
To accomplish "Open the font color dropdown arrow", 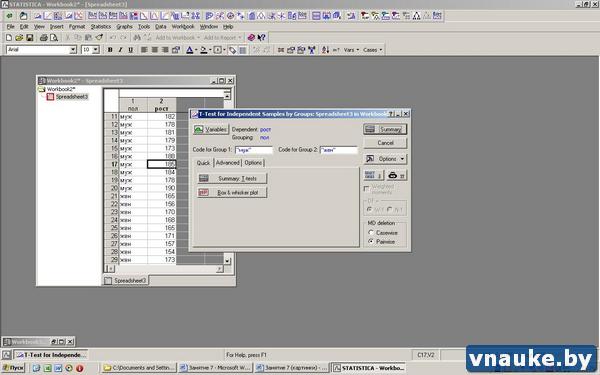I will coord(196,50).
